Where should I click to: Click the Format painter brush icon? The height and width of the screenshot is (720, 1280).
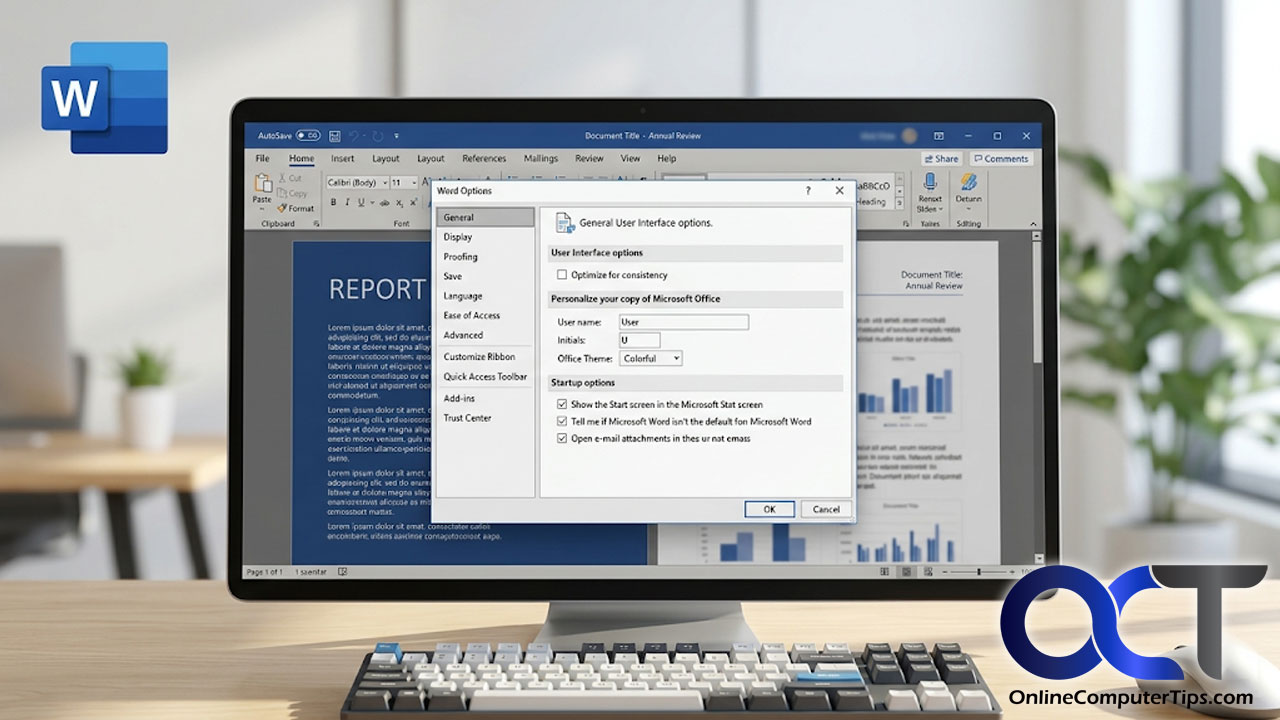click(282, 208)
